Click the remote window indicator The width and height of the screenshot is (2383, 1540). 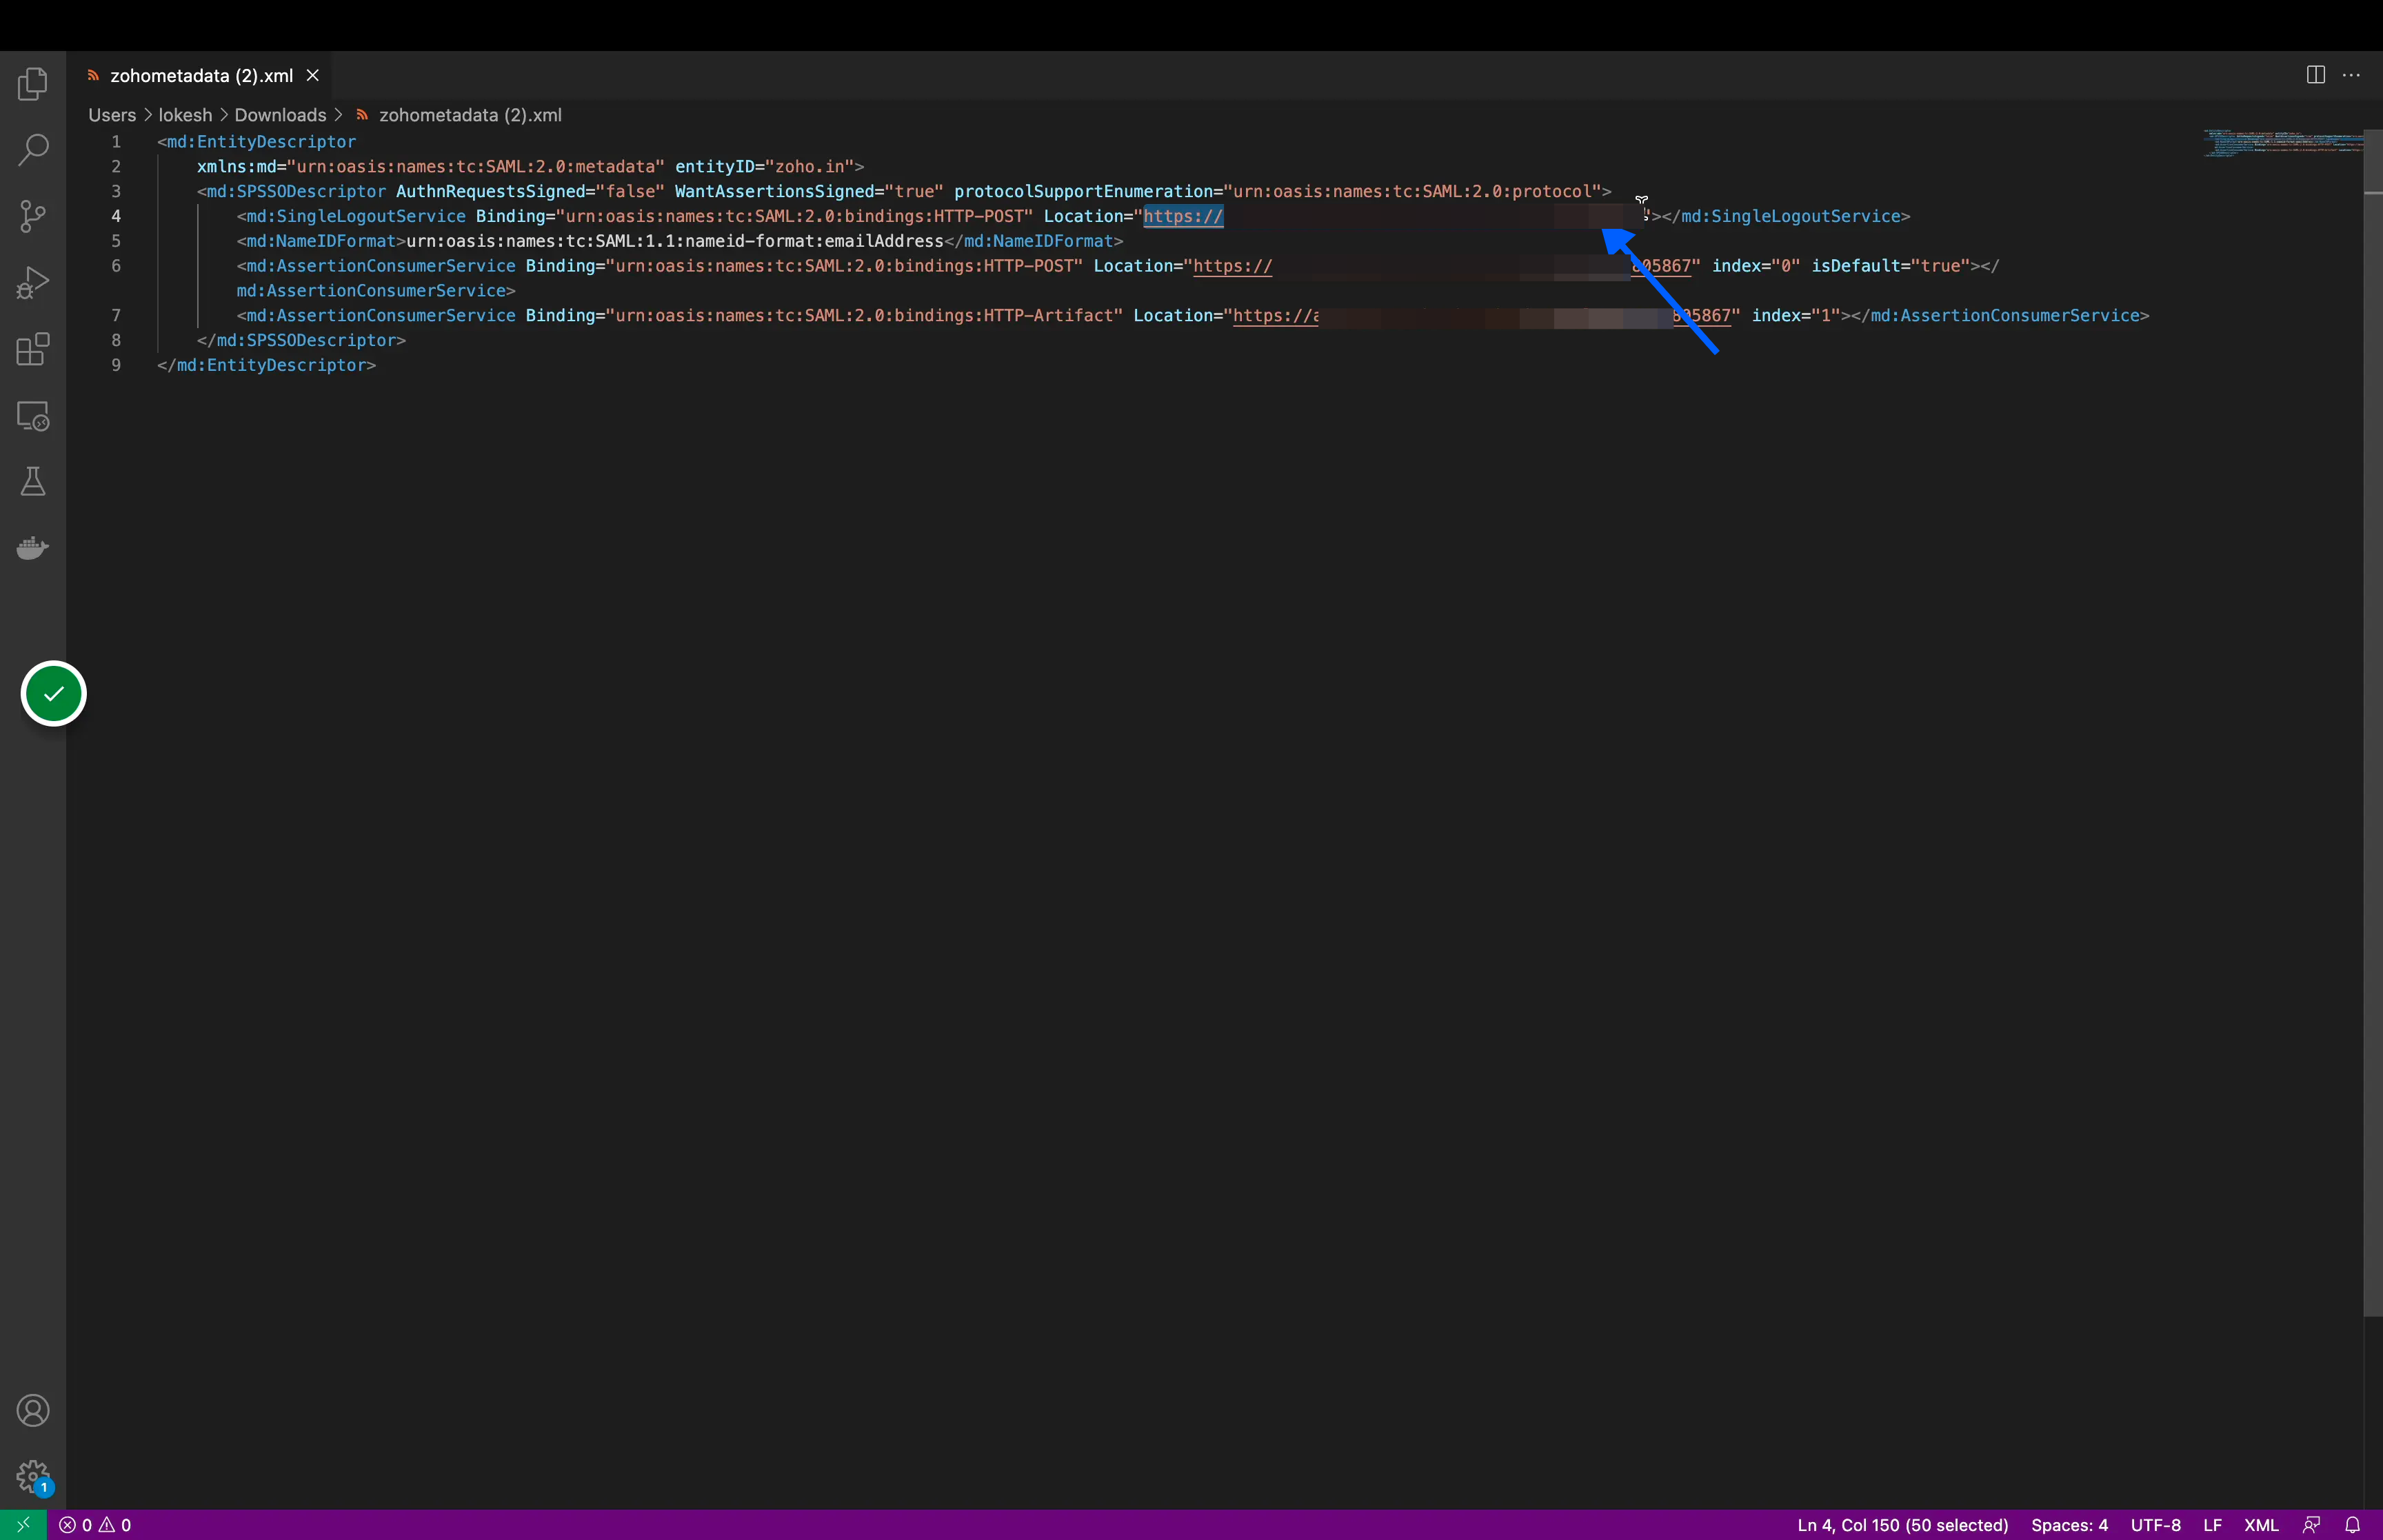[23, 1525]
